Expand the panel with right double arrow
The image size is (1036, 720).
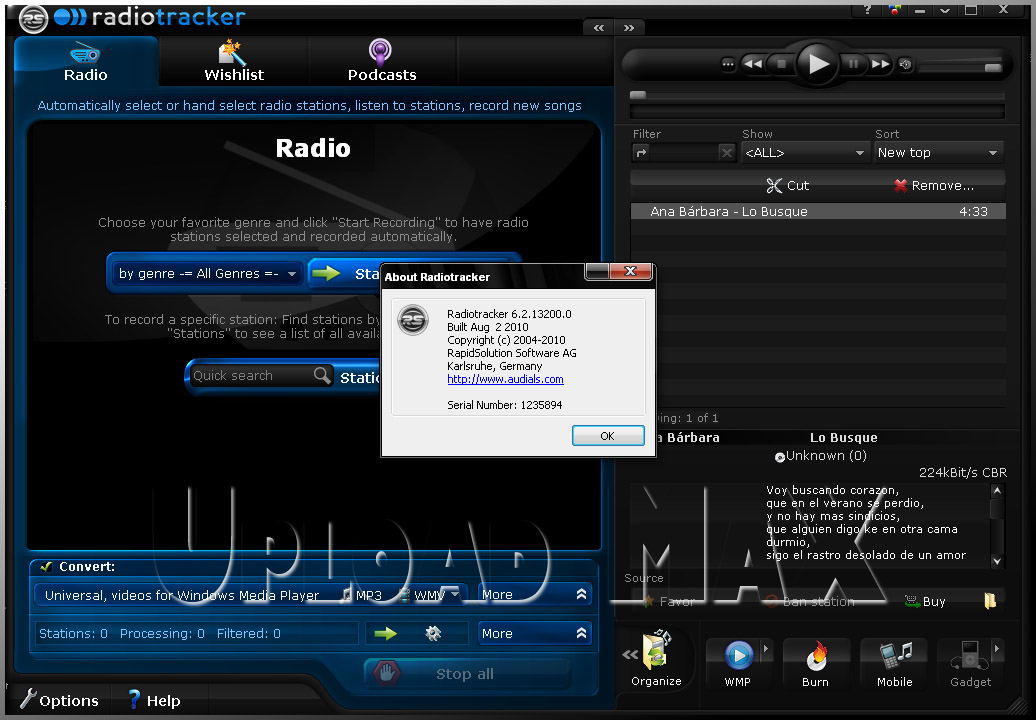629,28
